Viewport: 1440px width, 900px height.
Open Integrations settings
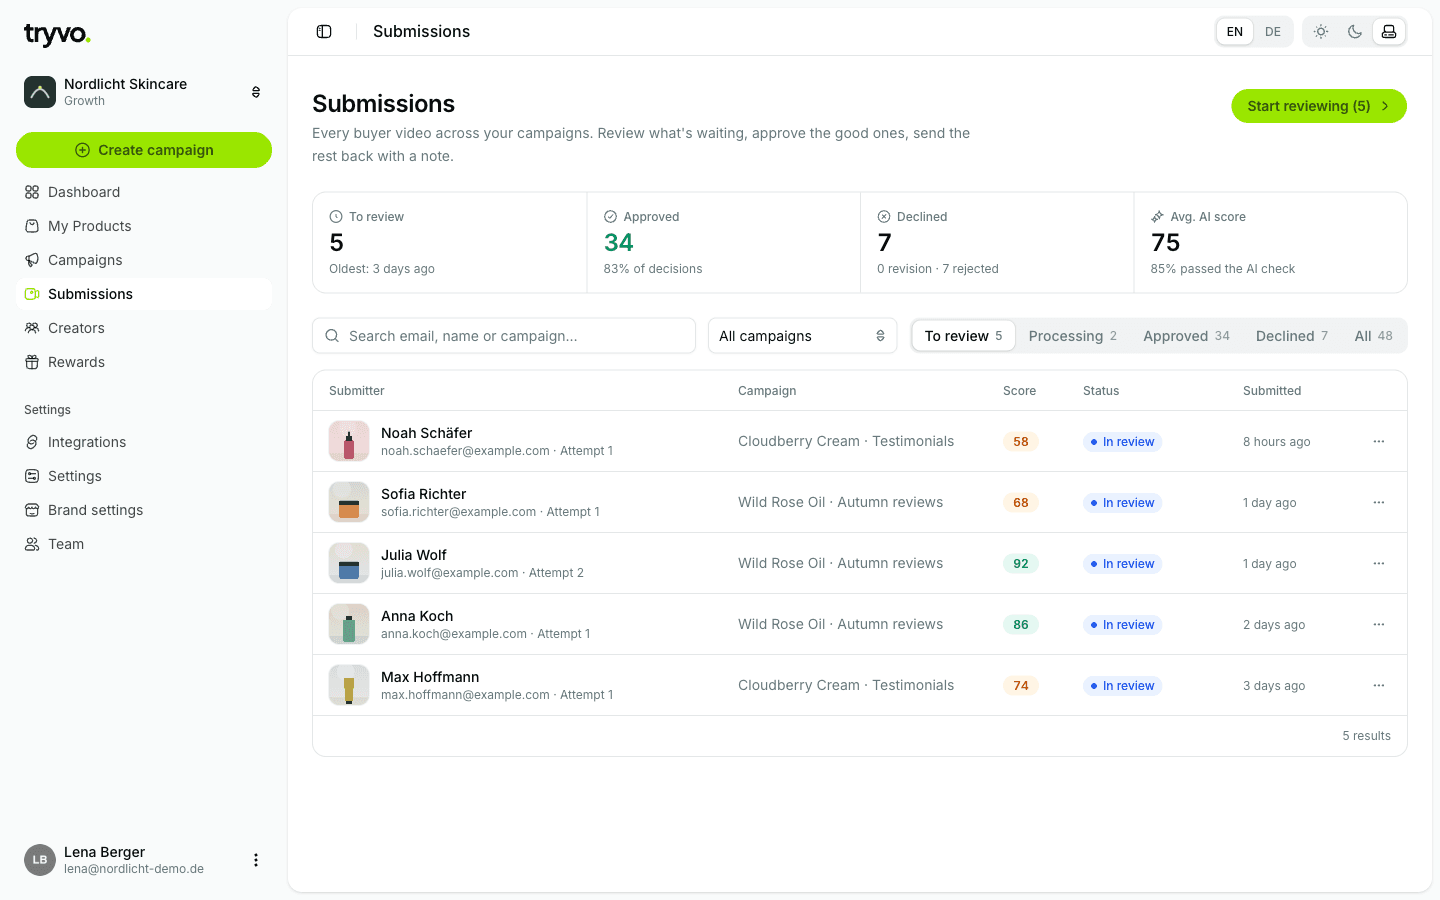click(144, 442)
